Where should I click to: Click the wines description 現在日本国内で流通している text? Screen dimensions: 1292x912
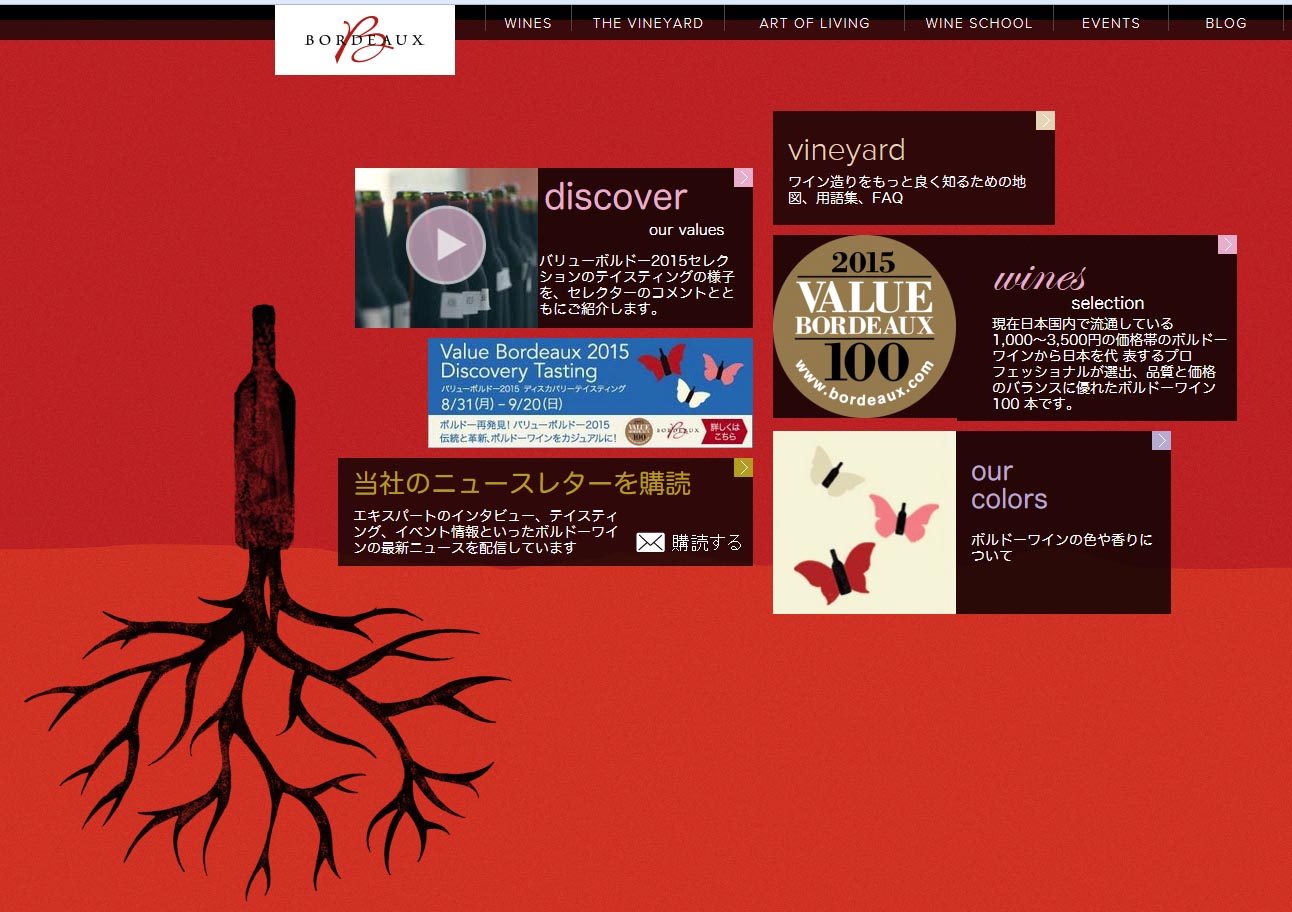(1109, 364)
